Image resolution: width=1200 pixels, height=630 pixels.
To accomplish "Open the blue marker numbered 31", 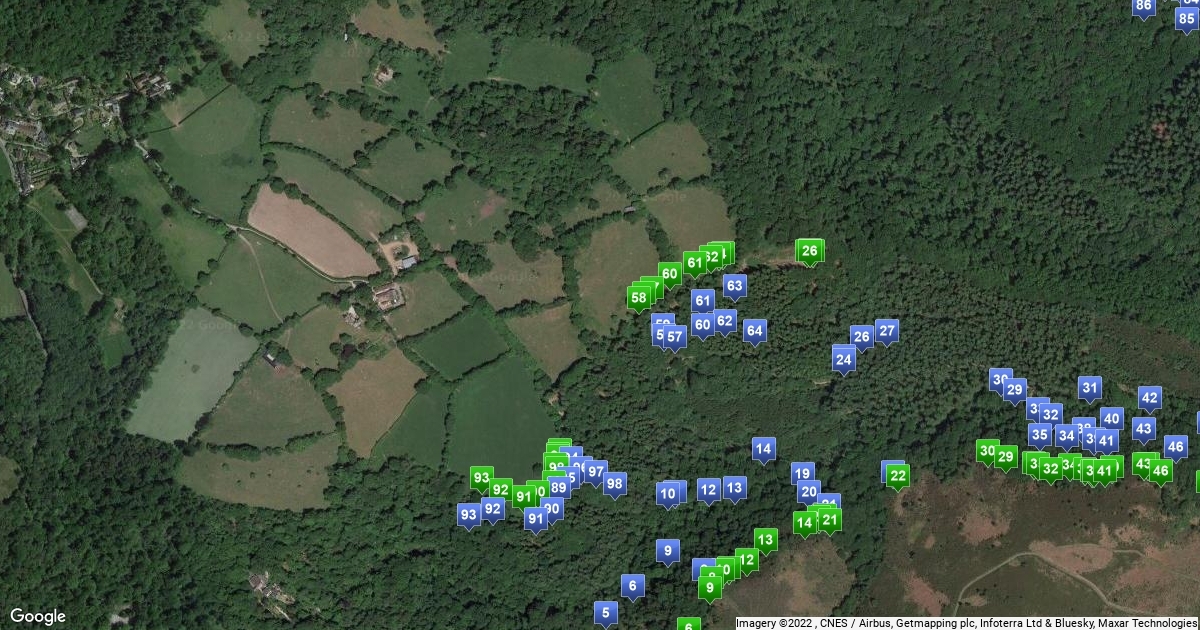I will coord(1090,389).
